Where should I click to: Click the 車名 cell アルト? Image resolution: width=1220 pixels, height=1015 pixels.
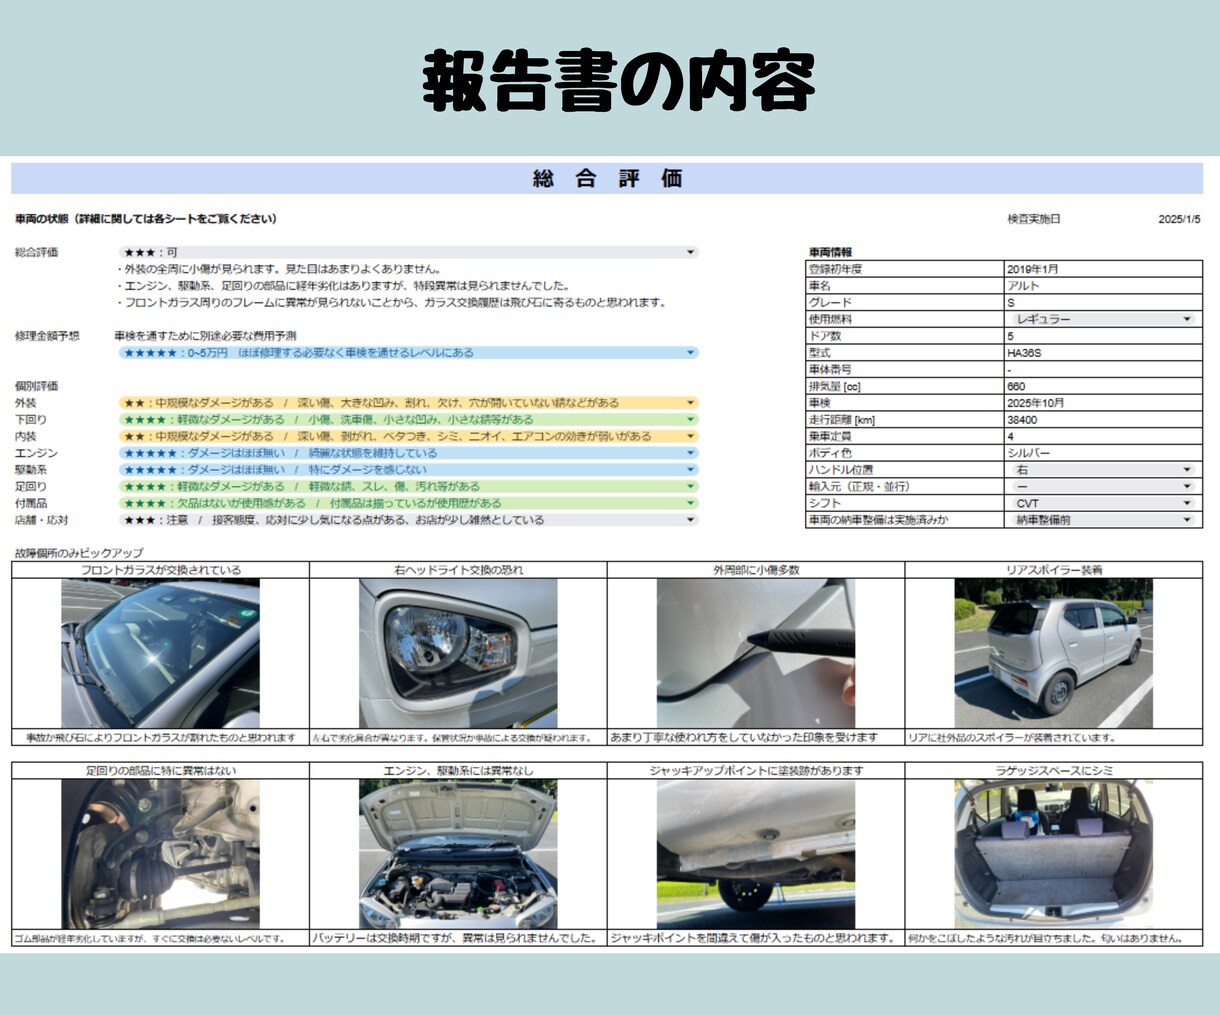1103,286
